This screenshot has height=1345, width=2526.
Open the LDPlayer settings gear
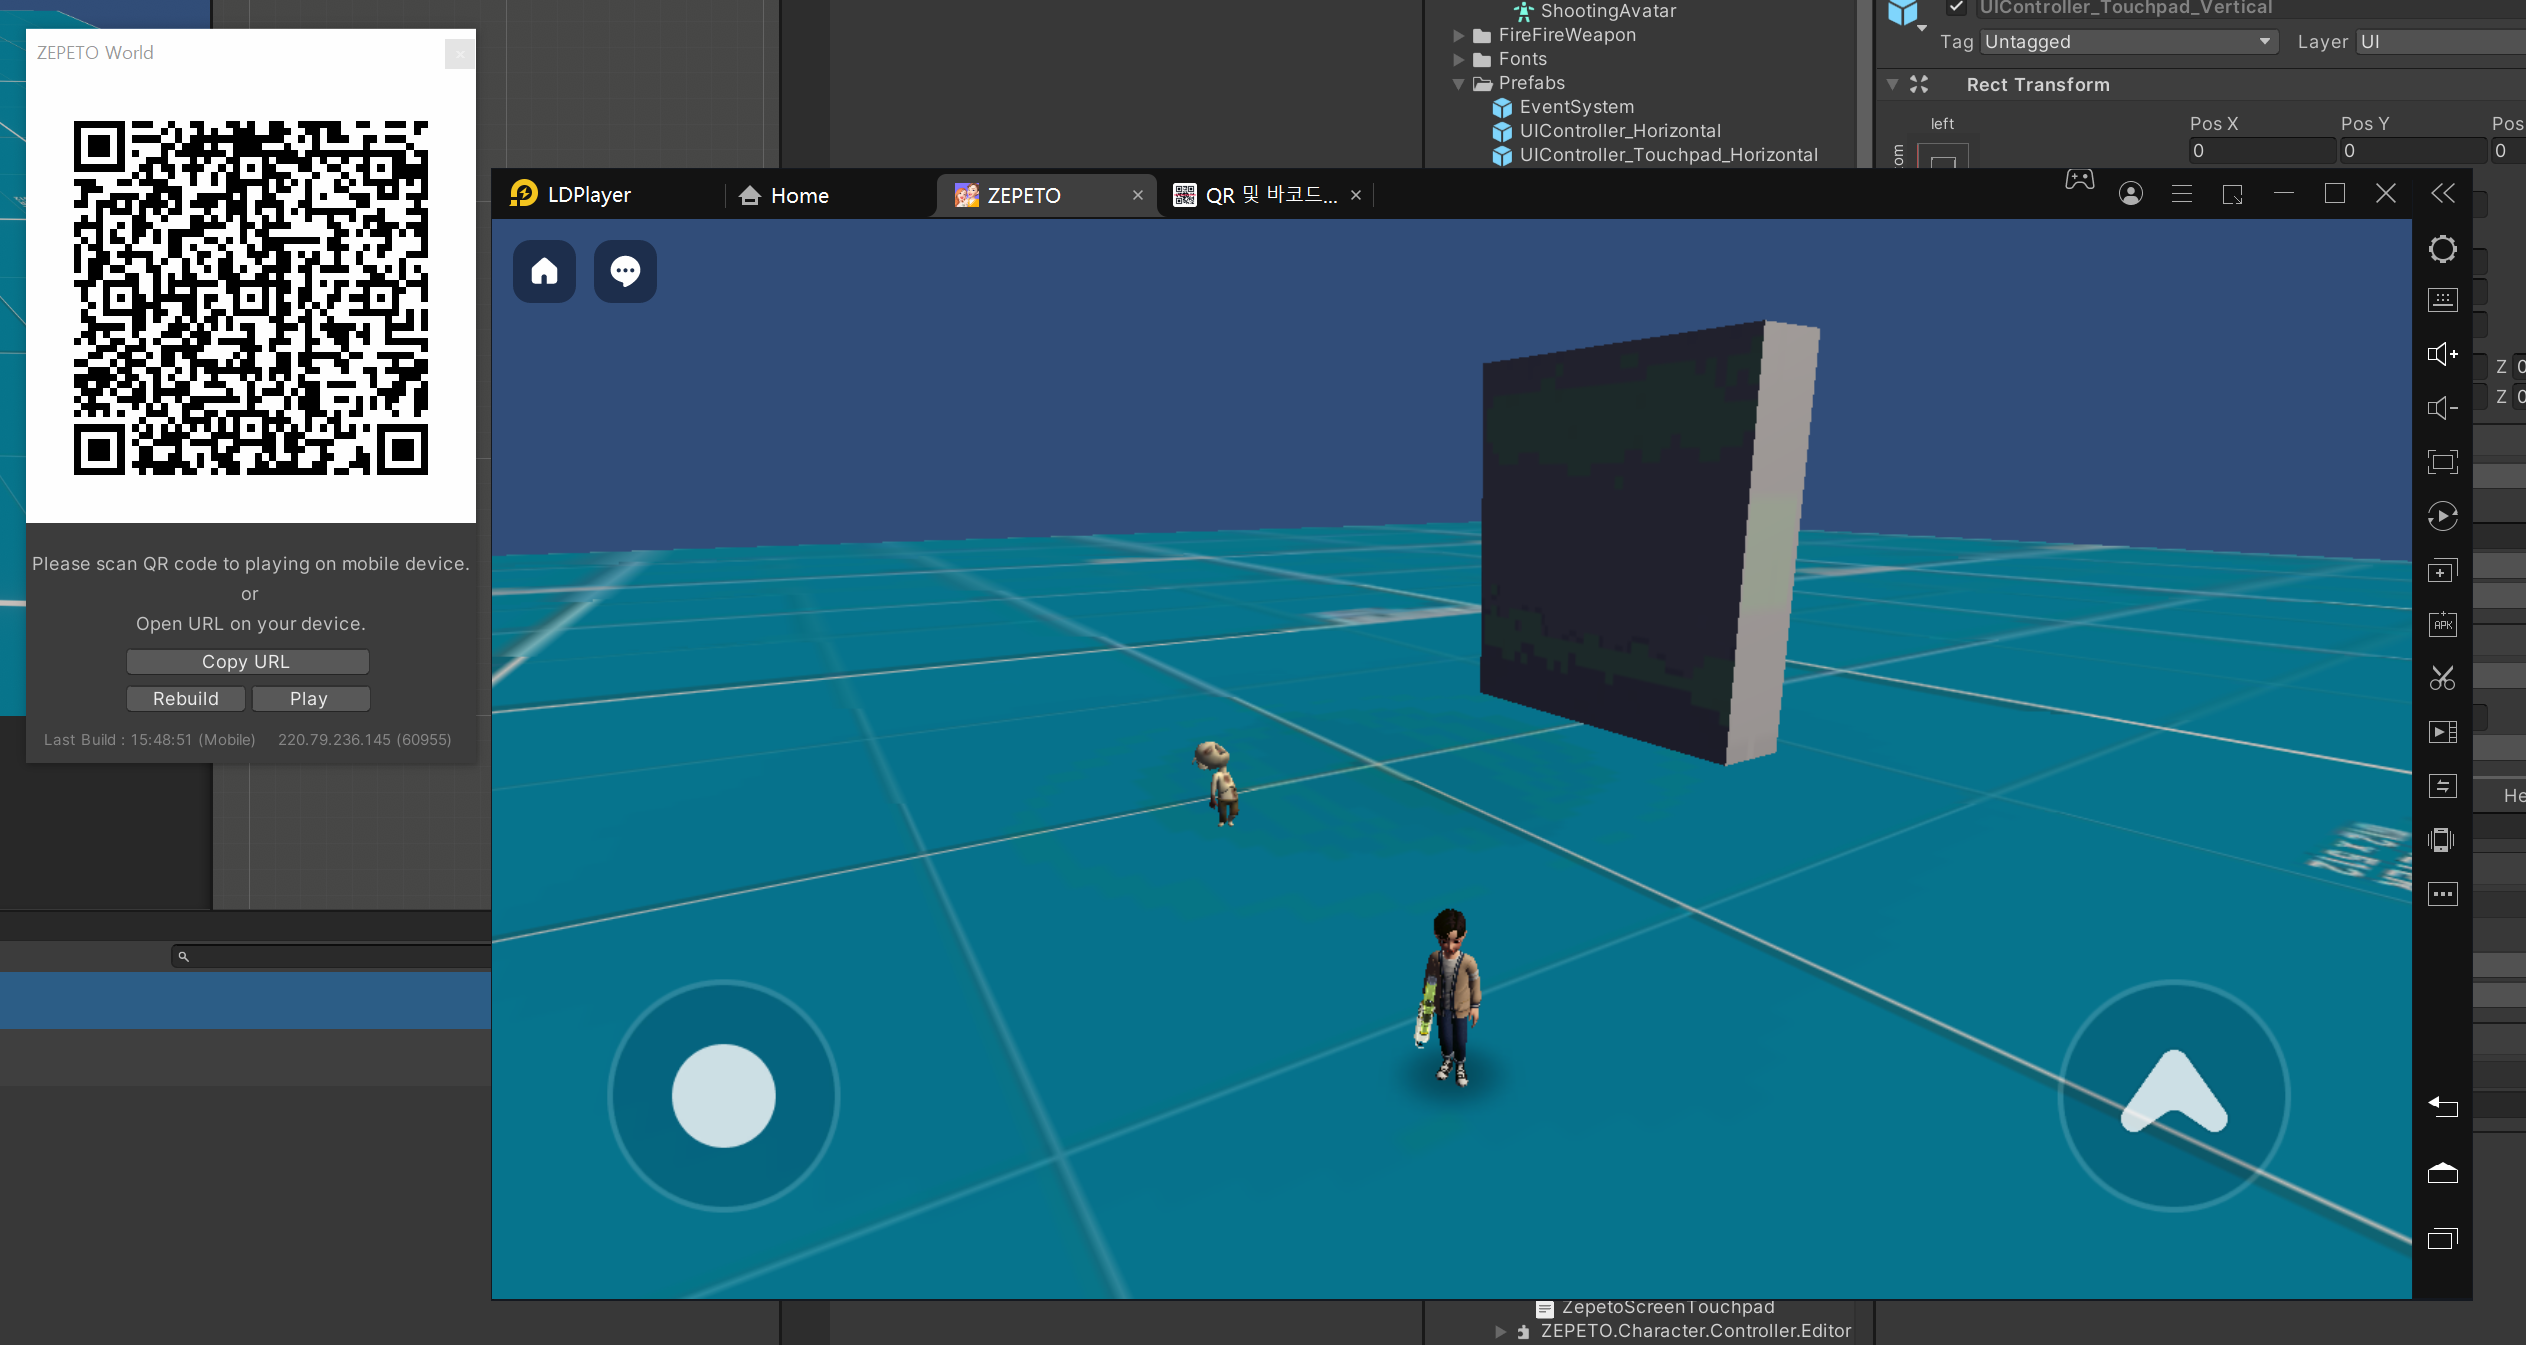(2443, 249)
